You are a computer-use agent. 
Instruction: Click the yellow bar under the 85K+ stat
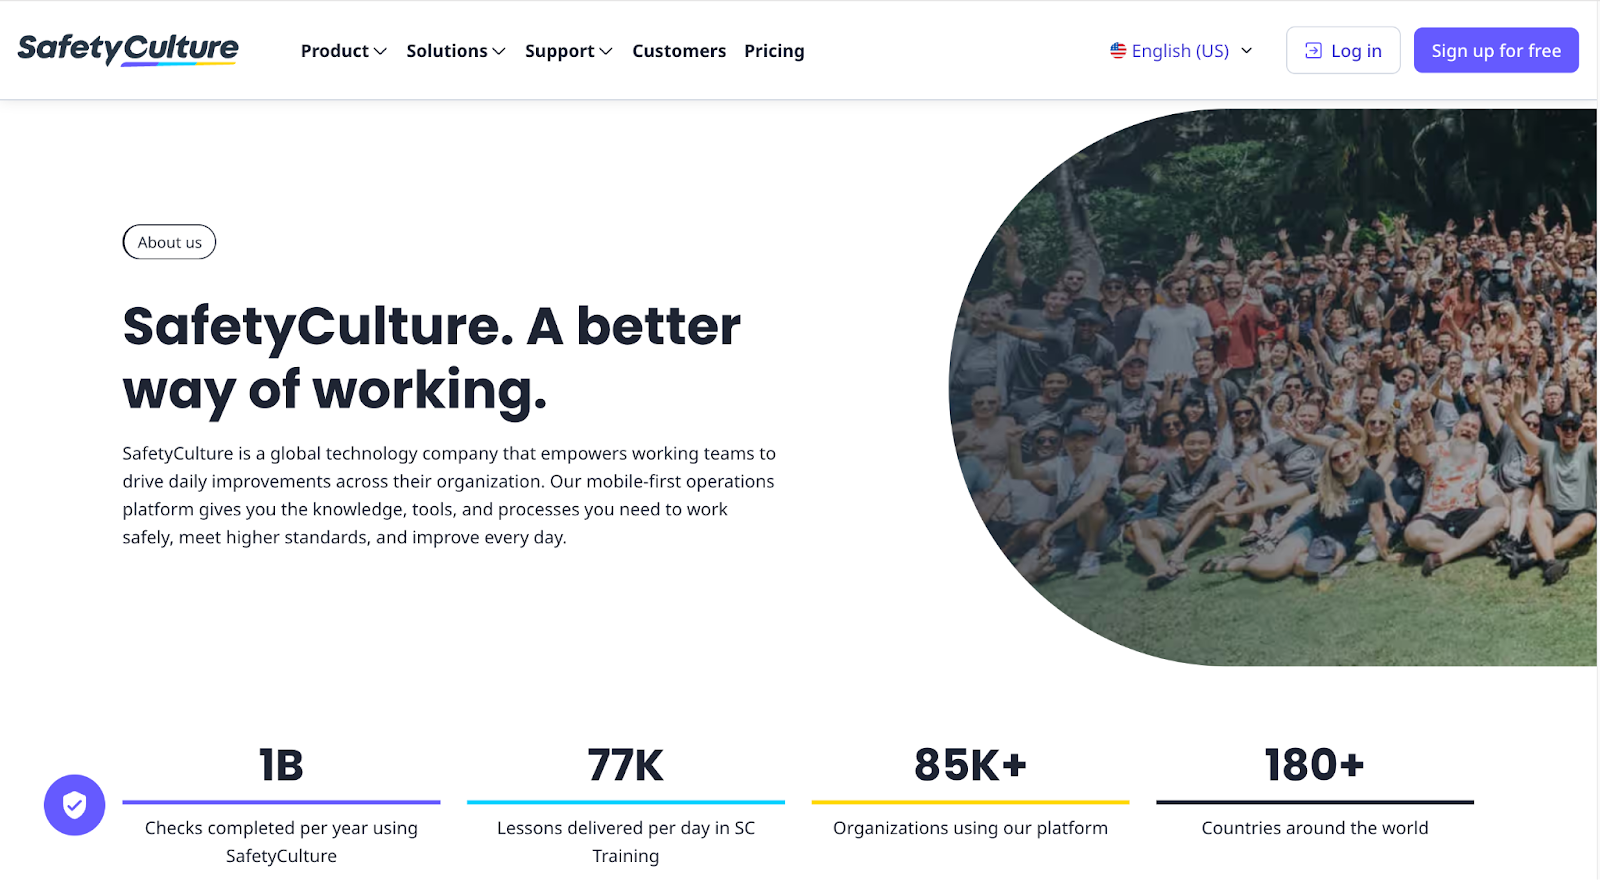969,801
